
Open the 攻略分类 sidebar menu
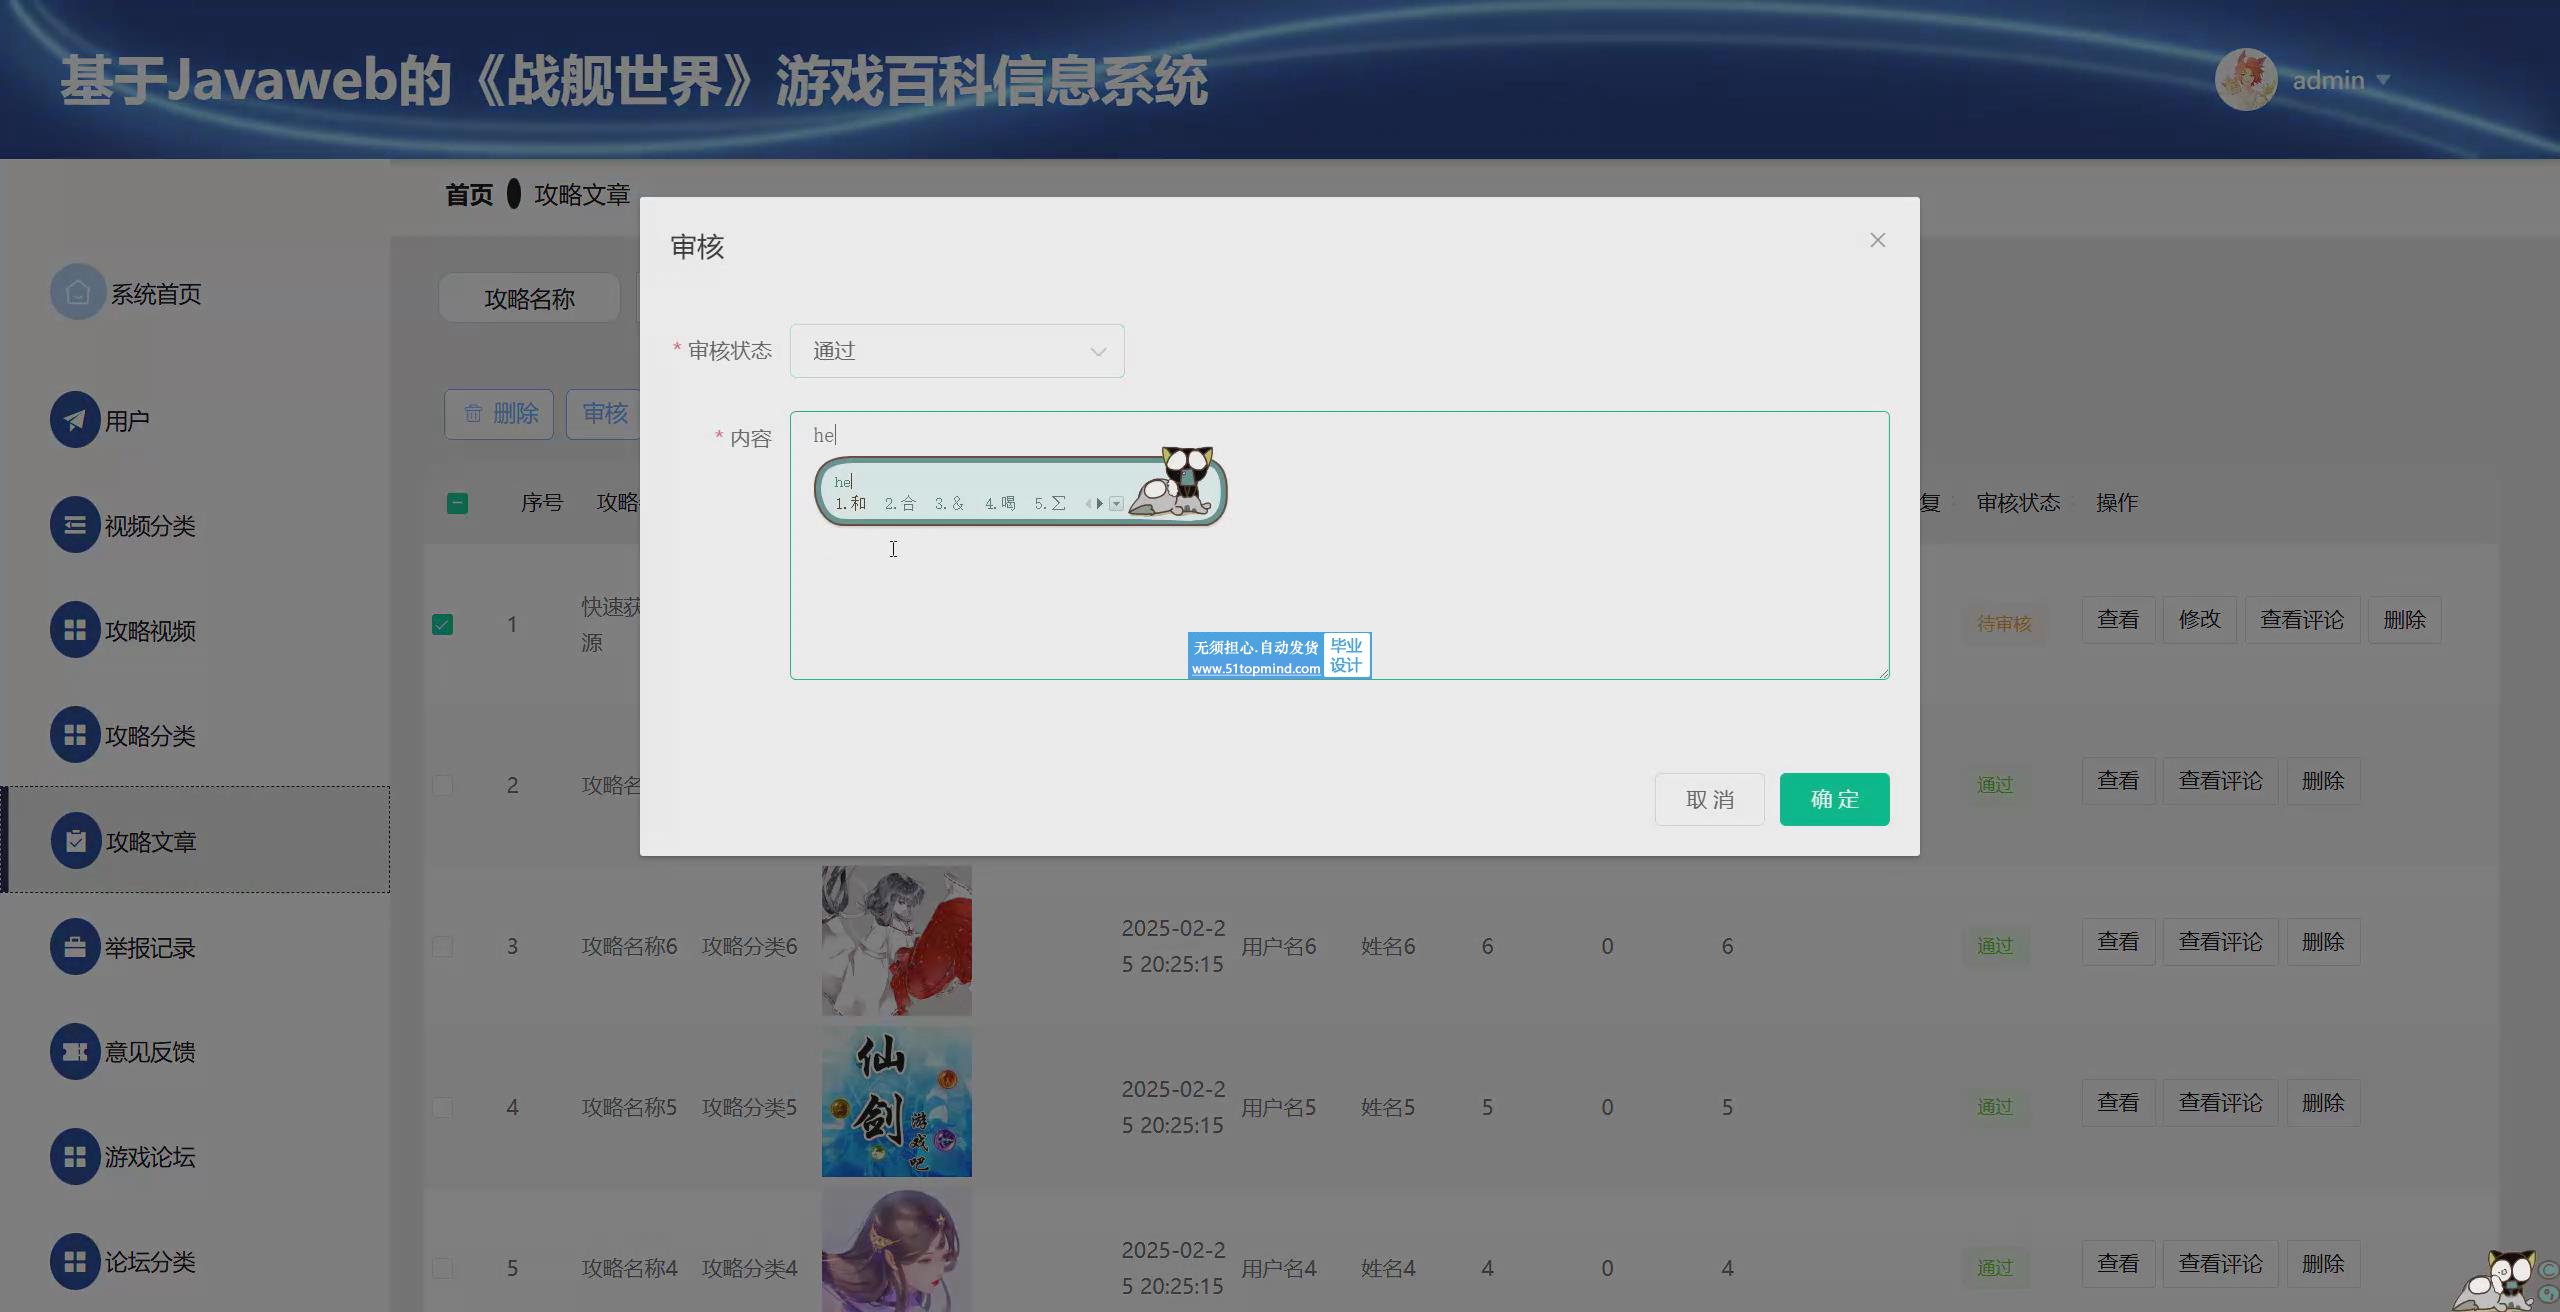pos(150,736)
